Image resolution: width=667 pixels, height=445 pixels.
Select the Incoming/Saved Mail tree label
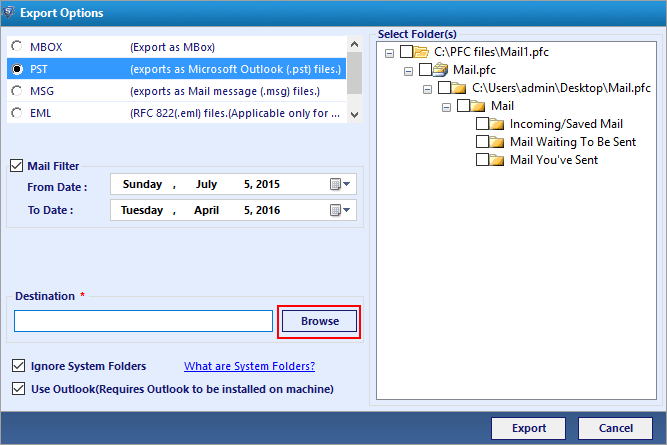[566, 124]
